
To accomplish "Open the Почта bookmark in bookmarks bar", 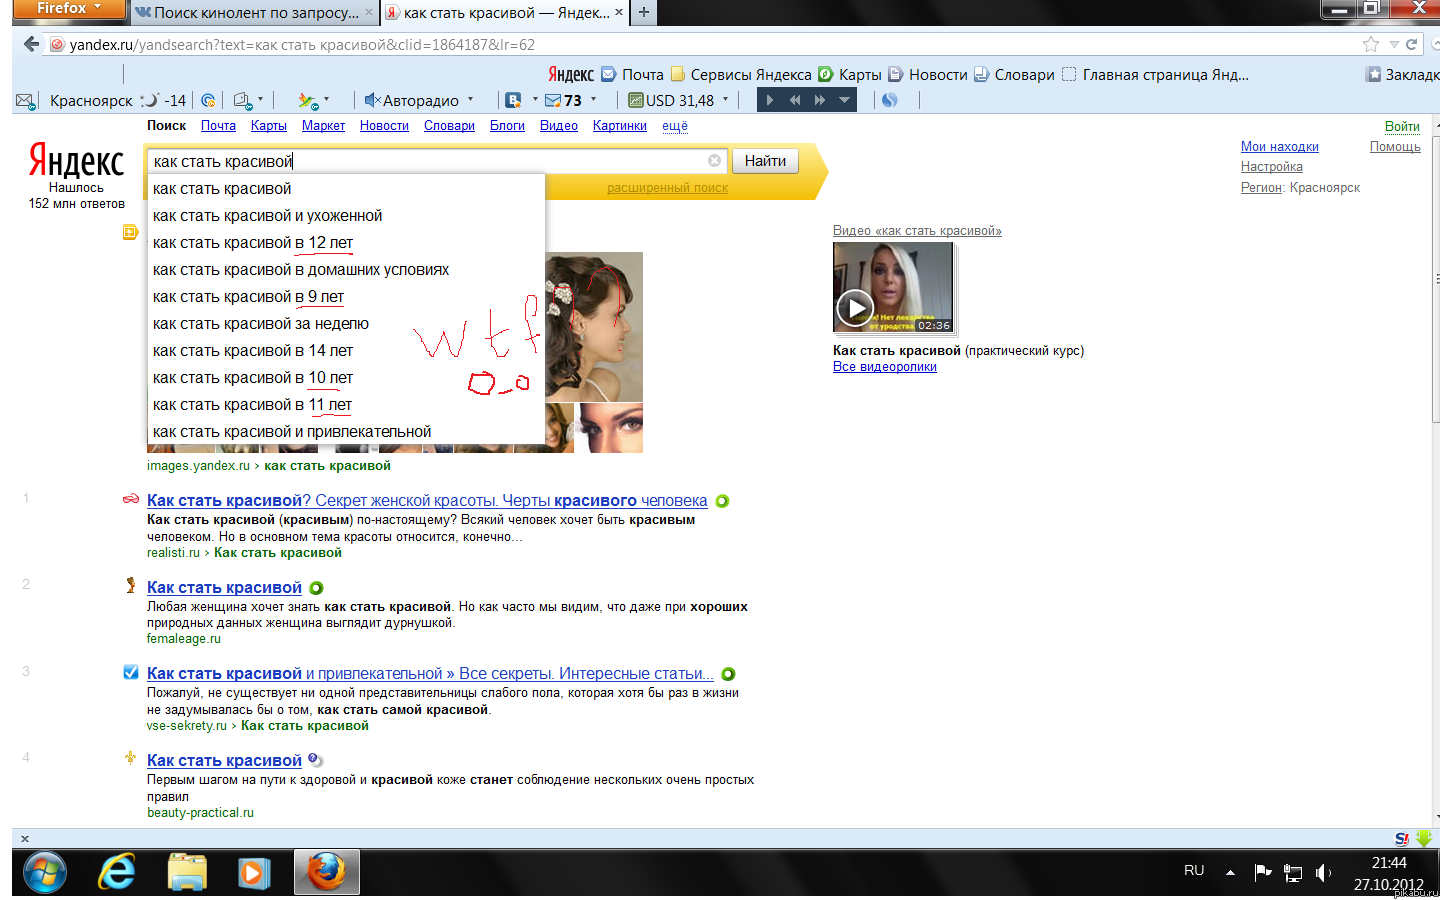I will click(x=632, y=74).
